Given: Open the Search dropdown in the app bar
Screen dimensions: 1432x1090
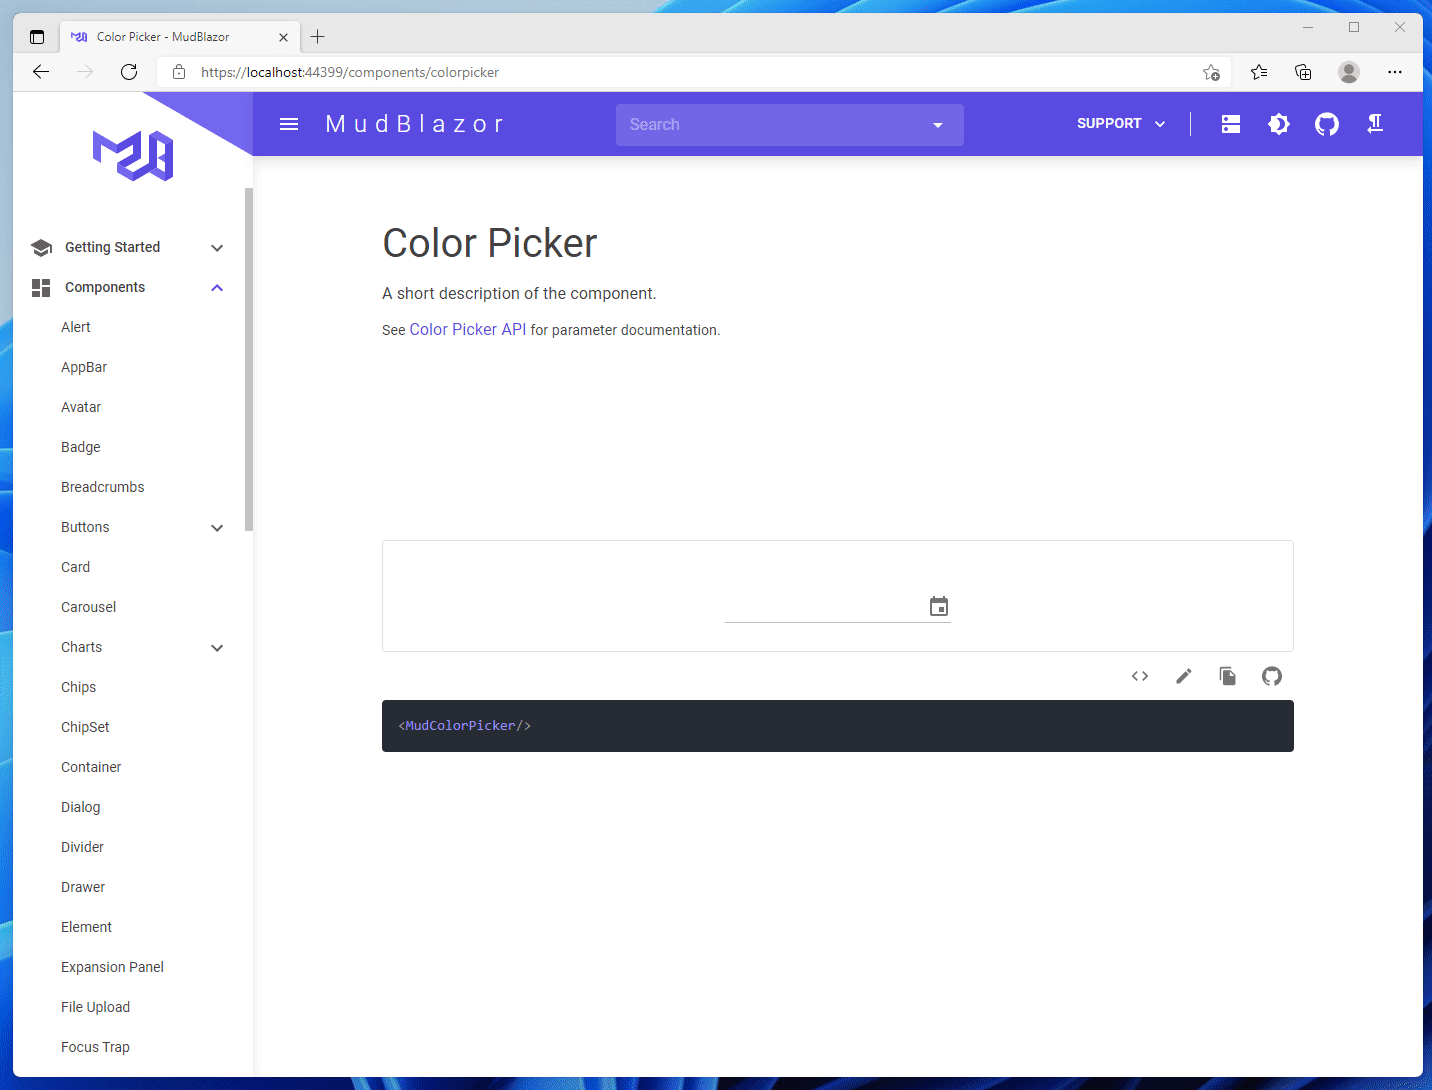Looking at the screenshot, I should 937,124.
